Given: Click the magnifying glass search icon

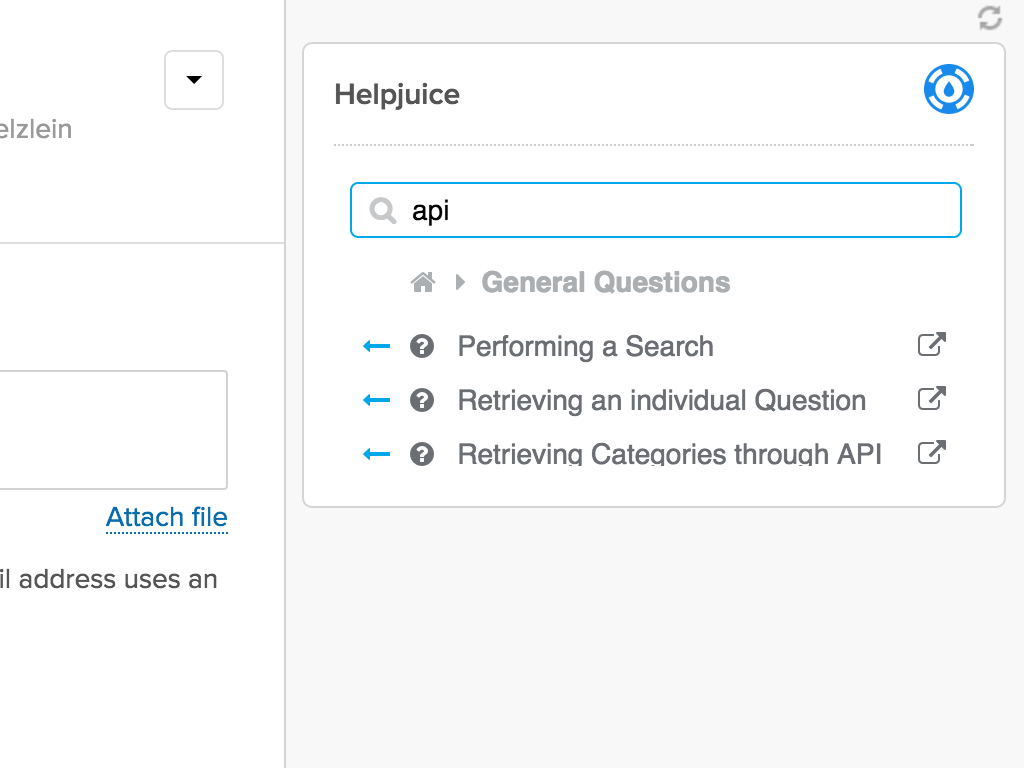Looking at the screenshot, I should [383, 211].
